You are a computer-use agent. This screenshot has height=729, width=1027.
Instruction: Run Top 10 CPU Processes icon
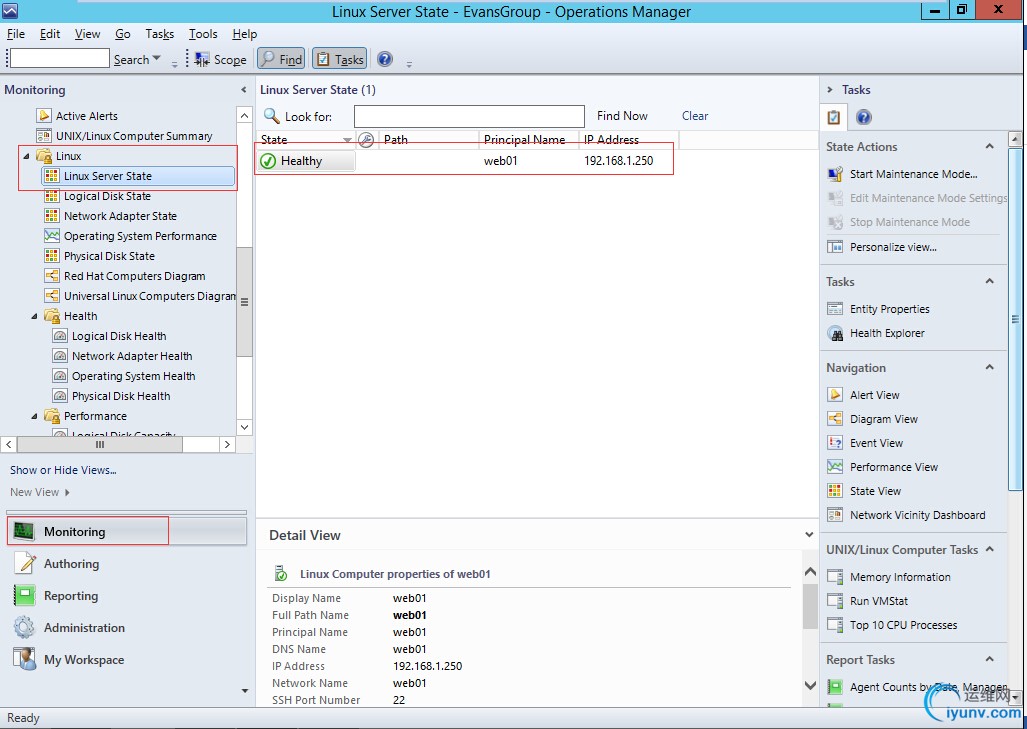(x=835, y=626)
